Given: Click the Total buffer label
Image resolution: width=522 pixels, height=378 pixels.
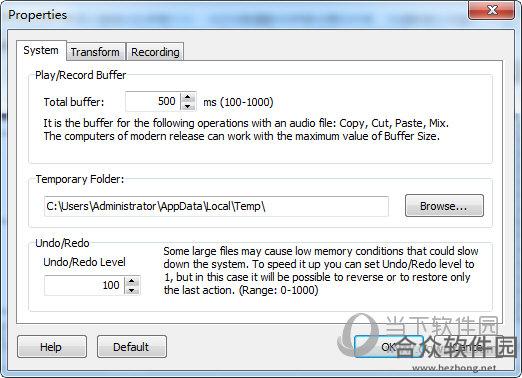Looking at the screenshot, I should pos(74,102).
